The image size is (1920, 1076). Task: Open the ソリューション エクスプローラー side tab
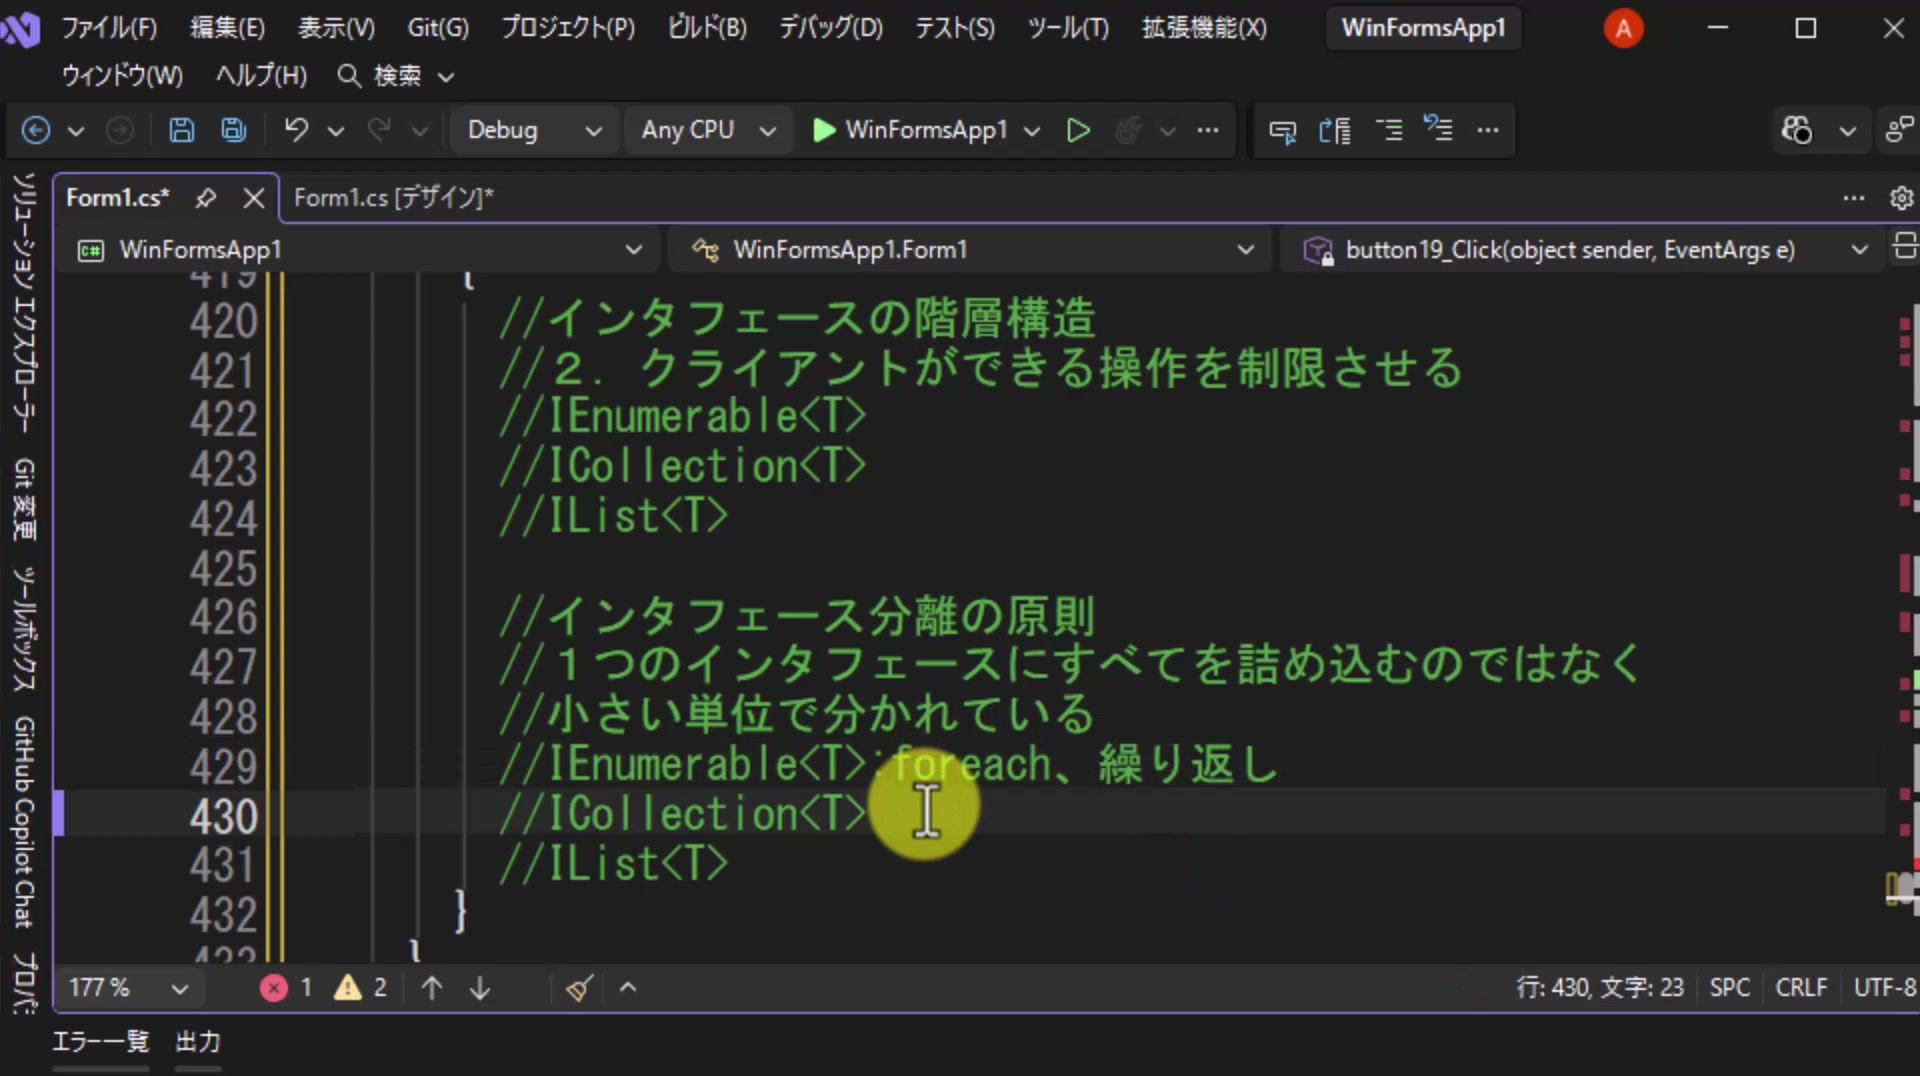click(24, 303)
